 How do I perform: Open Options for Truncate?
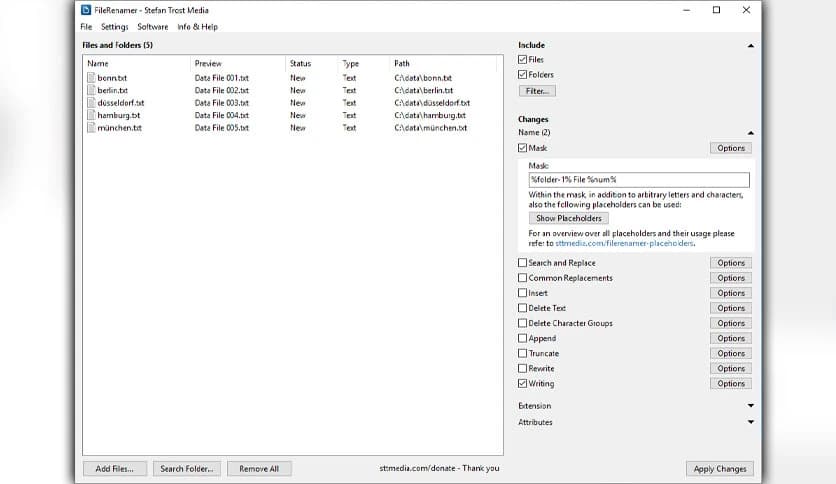(x=731, y=353)
